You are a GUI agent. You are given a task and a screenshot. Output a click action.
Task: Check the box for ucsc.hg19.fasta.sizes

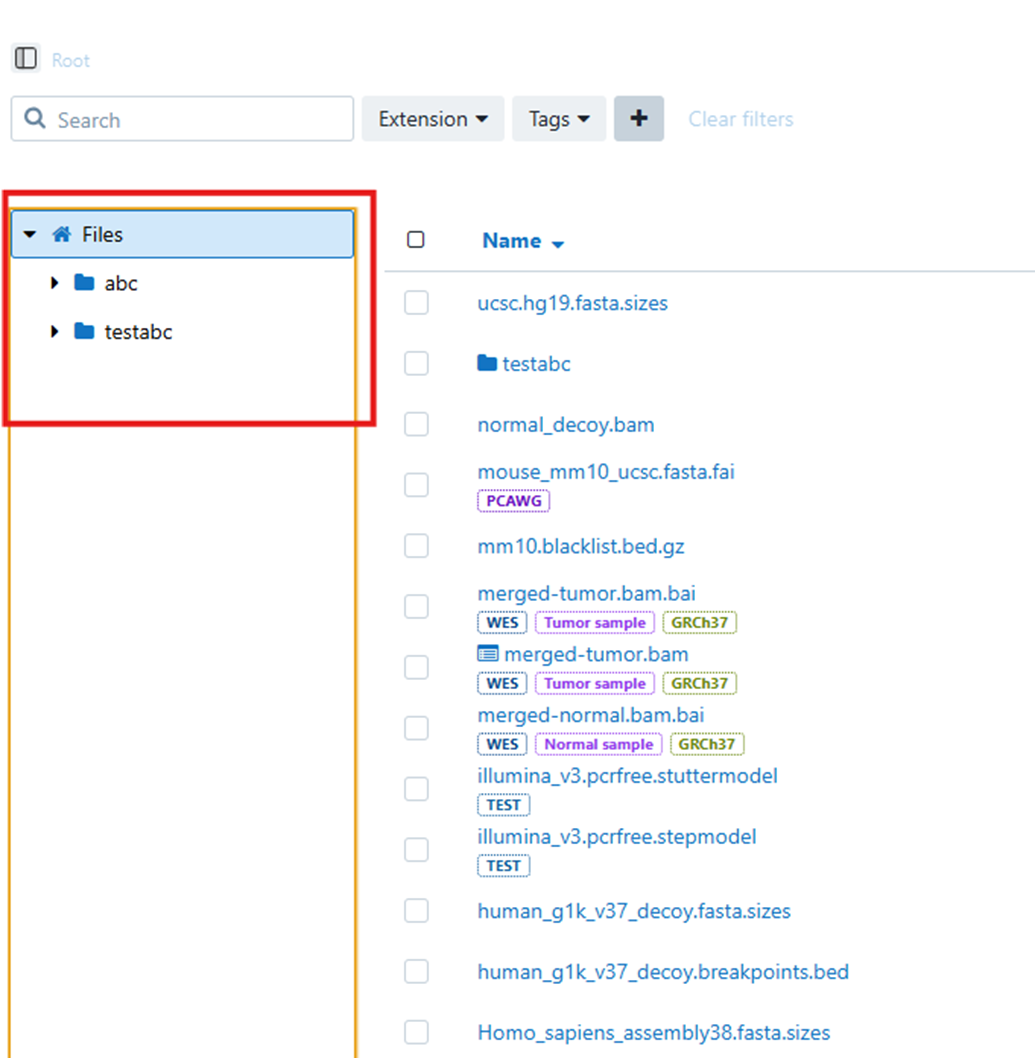click(x=416, y=302)
